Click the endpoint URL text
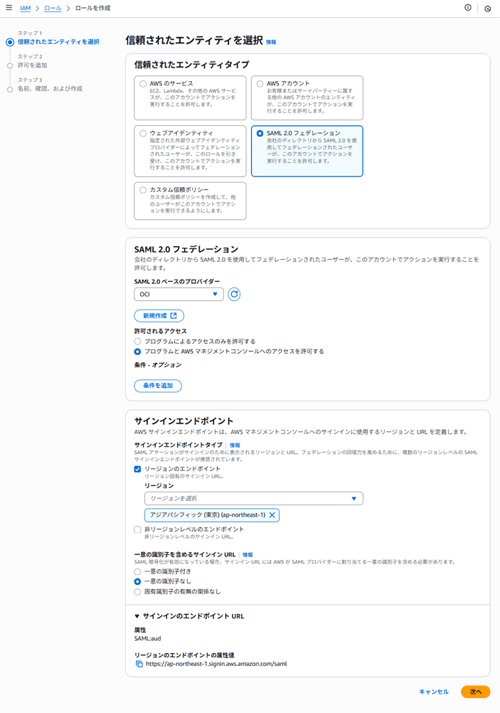500x713 pixels. tap(216, 664)
